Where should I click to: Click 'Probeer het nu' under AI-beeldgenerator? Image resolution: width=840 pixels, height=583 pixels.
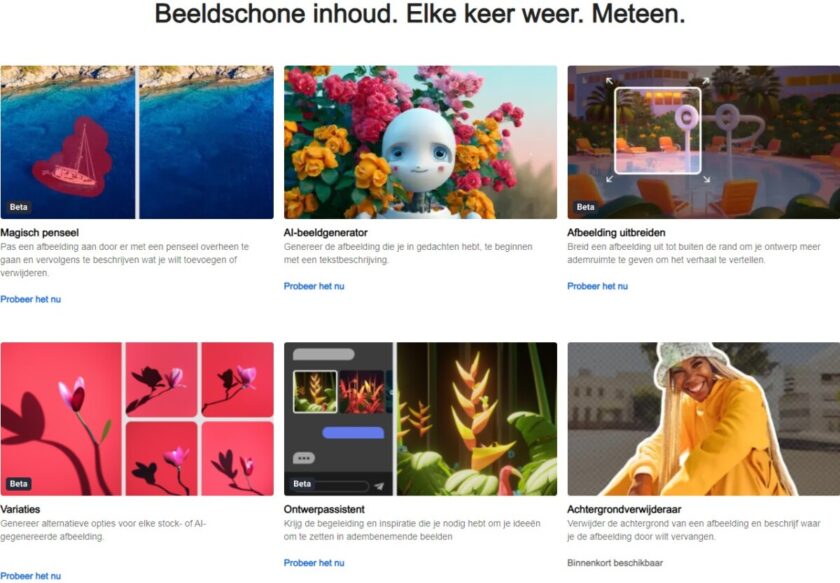314,286
